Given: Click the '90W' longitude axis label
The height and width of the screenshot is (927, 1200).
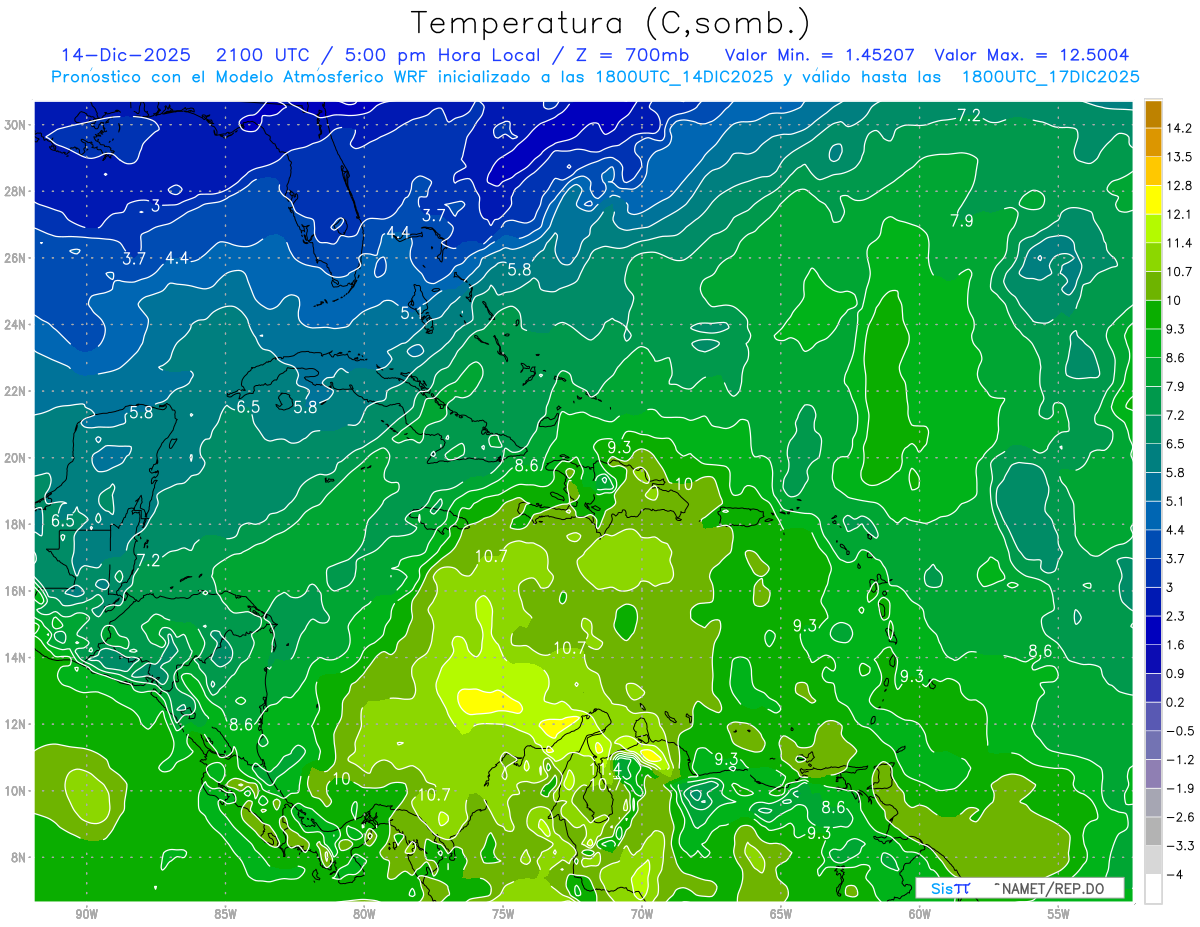Looking at the screenshot, I should pos(86,914).
